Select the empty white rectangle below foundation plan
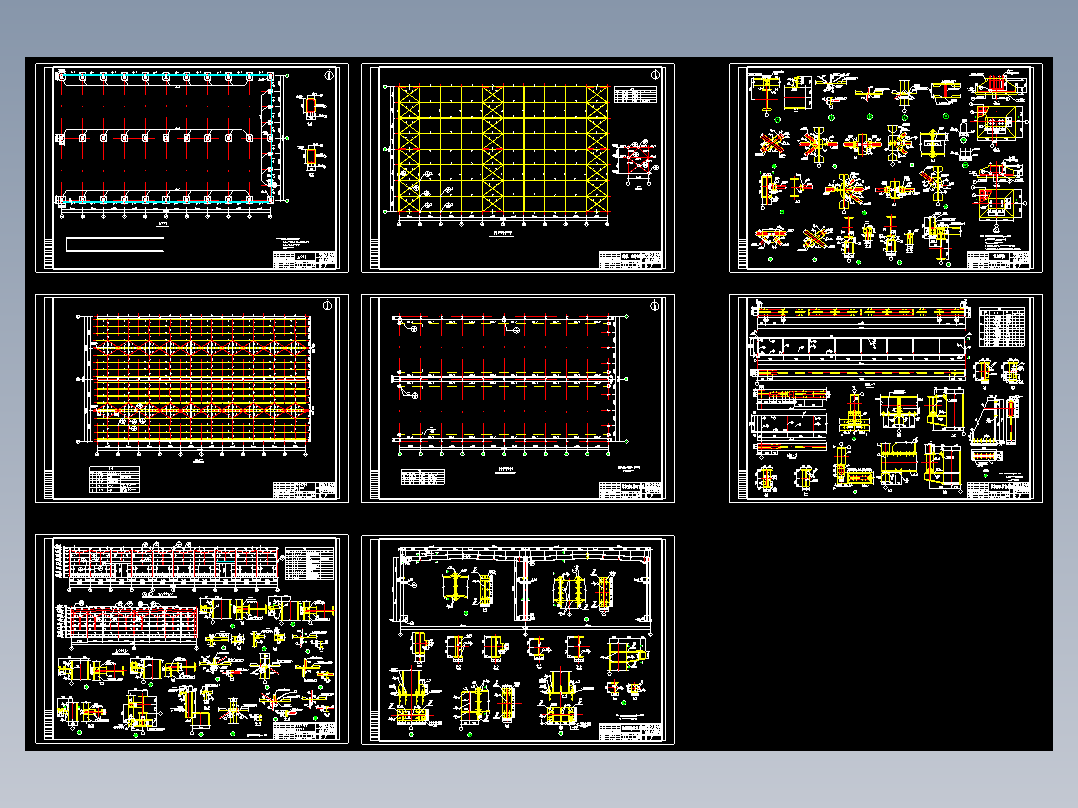 115,244
